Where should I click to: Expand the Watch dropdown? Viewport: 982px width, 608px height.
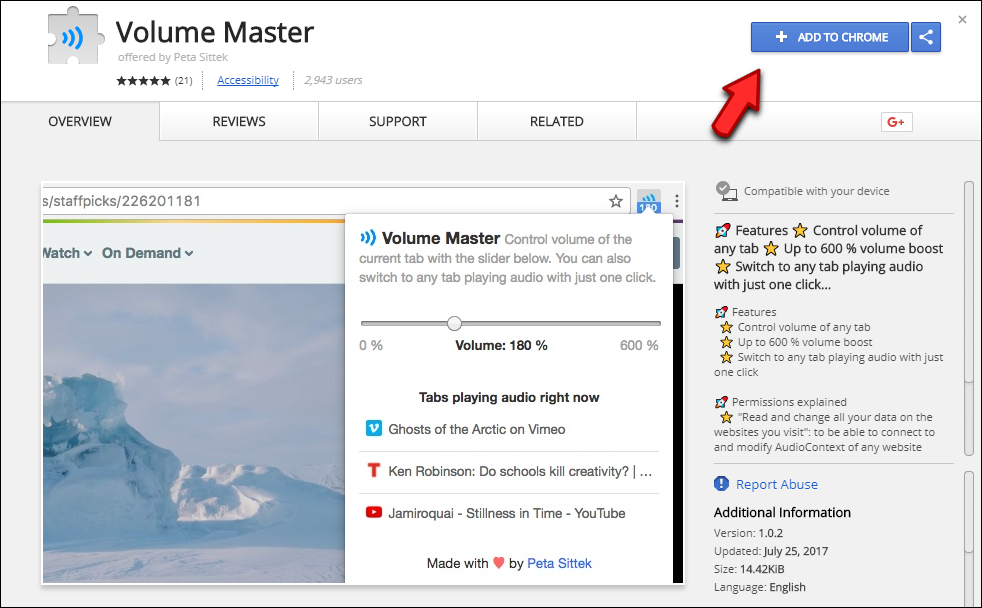point(67,253)
